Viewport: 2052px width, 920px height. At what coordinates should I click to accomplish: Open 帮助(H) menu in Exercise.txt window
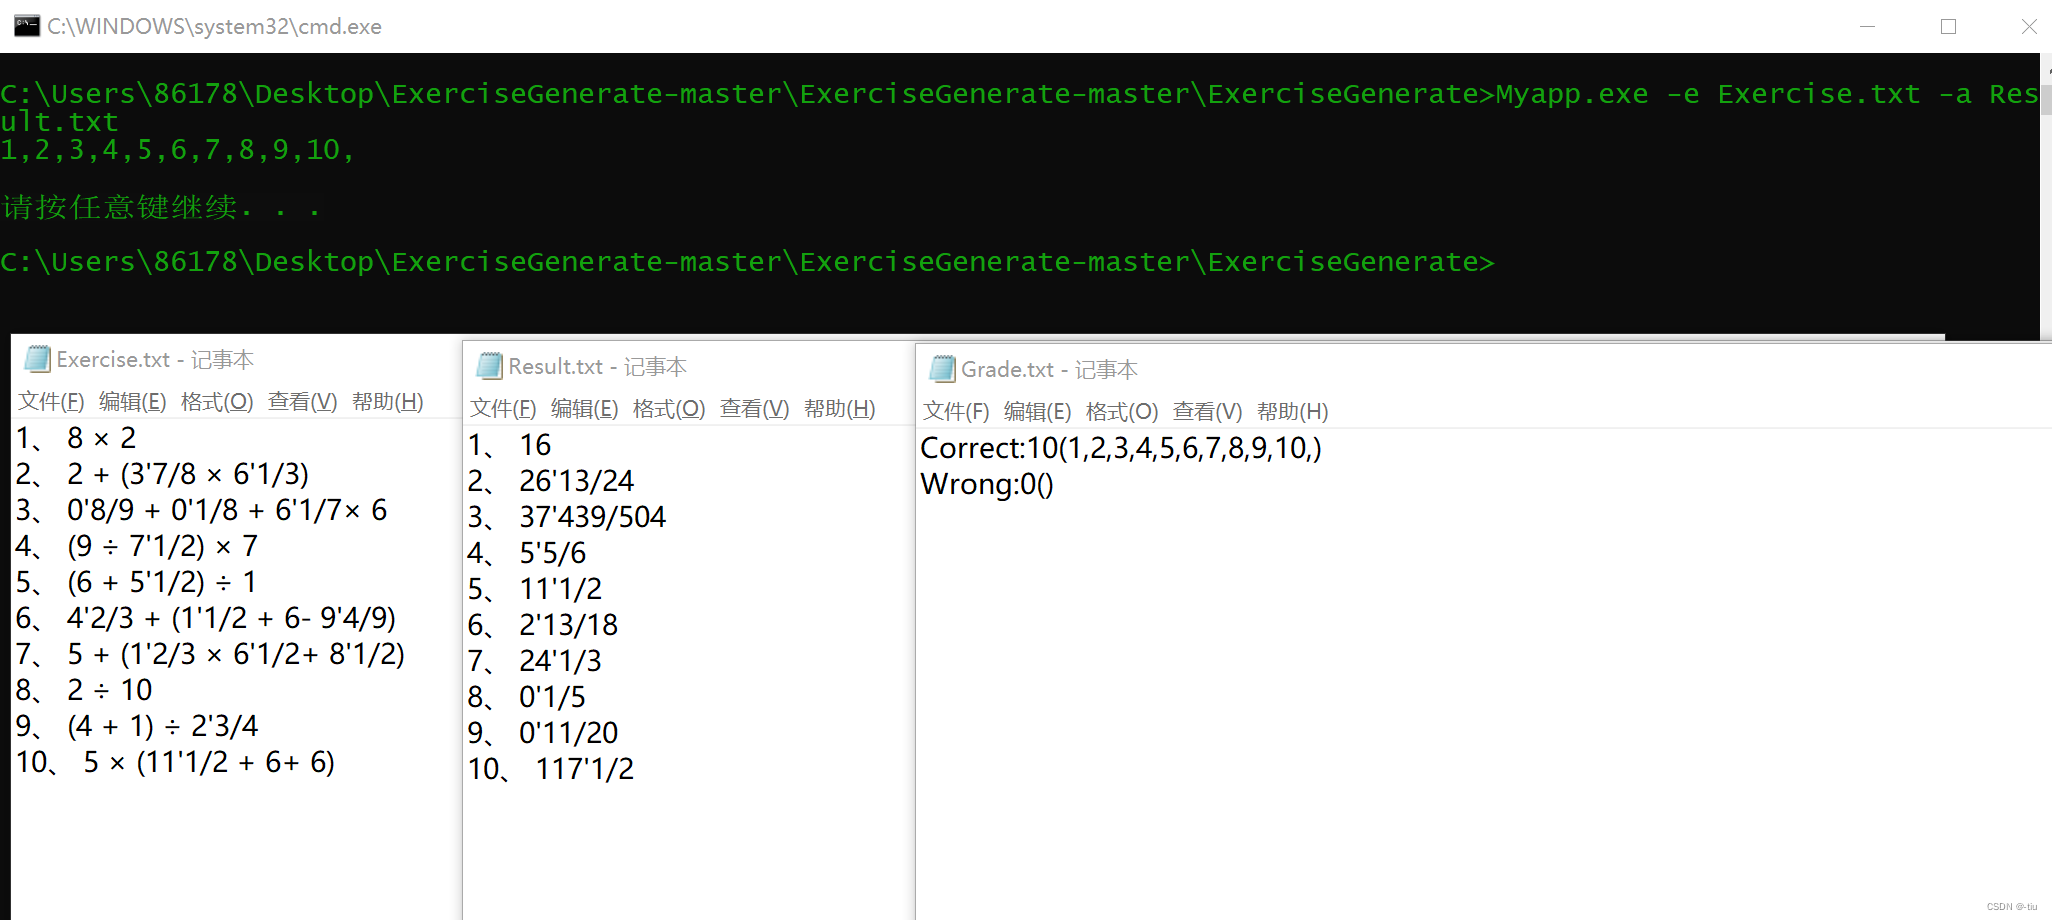pyautogui.click(x=388, y=402)
